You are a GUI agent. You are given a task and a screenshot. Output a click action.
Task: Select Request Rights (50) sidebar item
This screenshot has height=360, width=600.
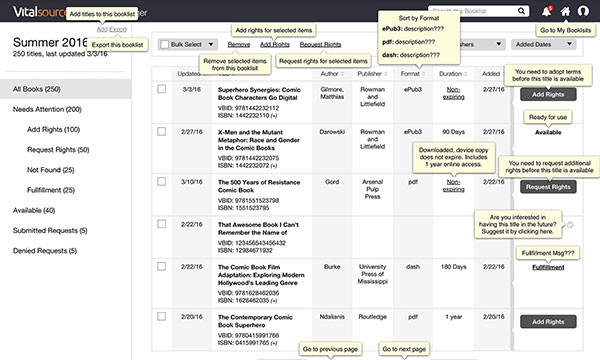(58, 150)
